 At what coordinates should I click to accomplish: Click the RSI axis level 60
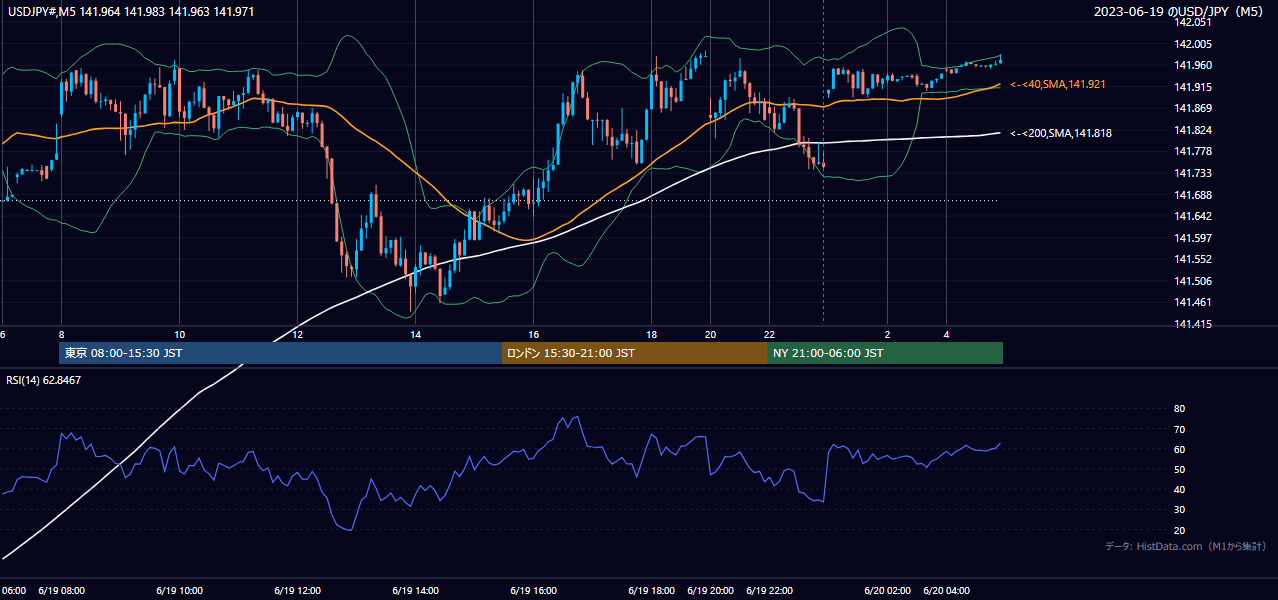pos(1179,449)
